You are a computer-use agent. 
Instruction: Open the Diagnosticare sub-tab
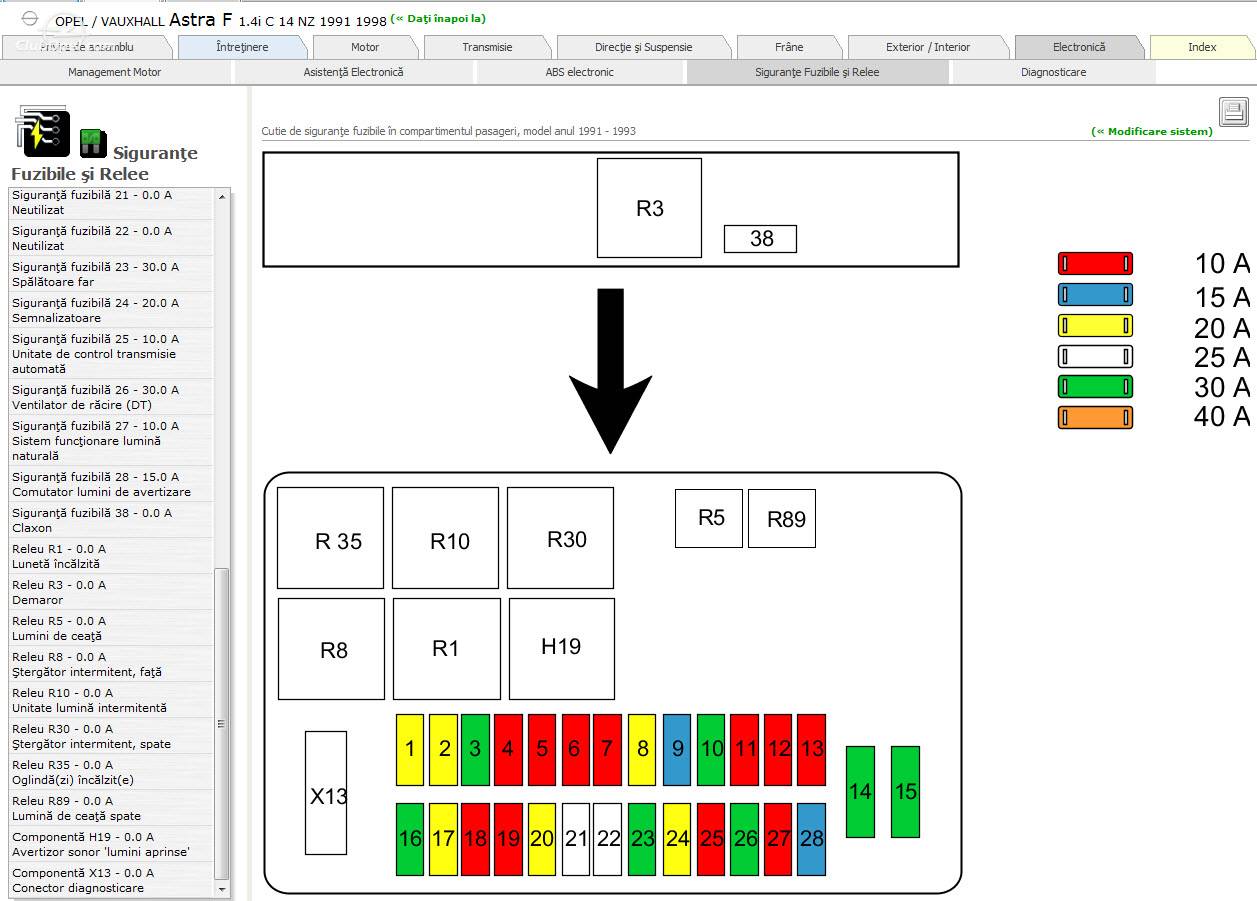[1053, 72]
